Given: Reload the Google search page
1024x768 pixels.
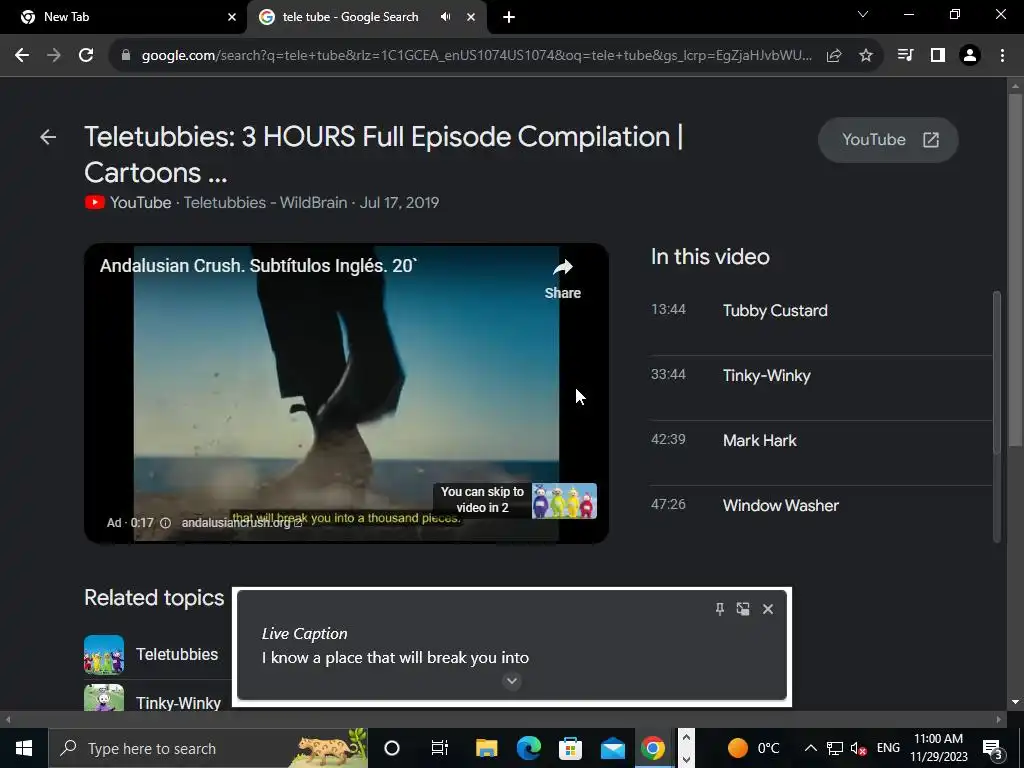Looking at the screenshot, I should [86, 56].
